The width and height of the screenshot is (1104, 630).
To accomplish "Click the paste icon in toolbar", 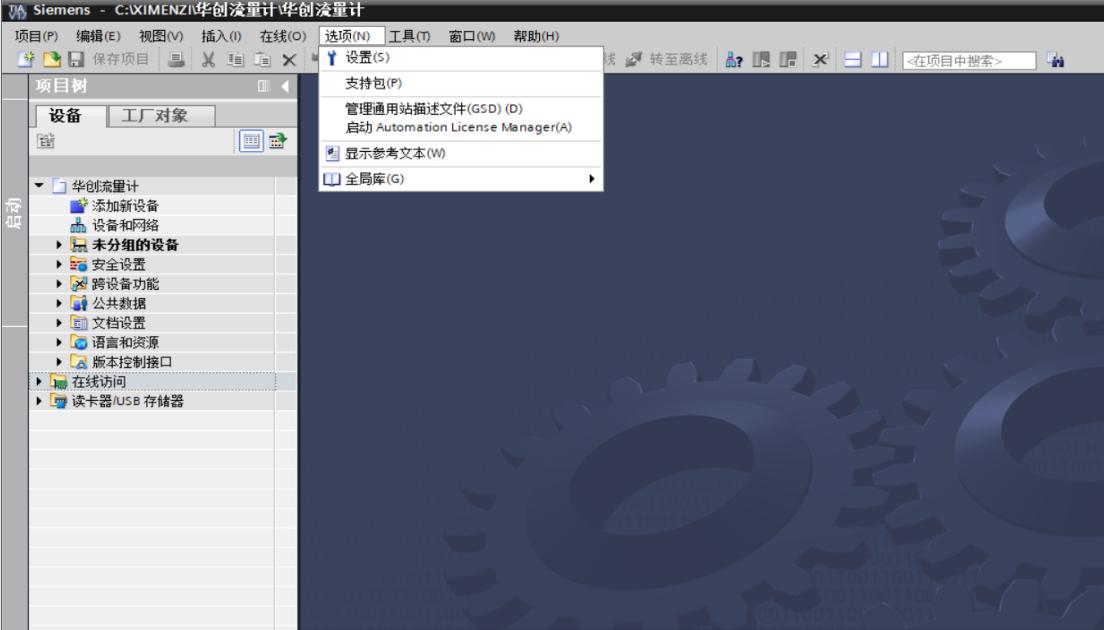I will (x=262, y=60).
